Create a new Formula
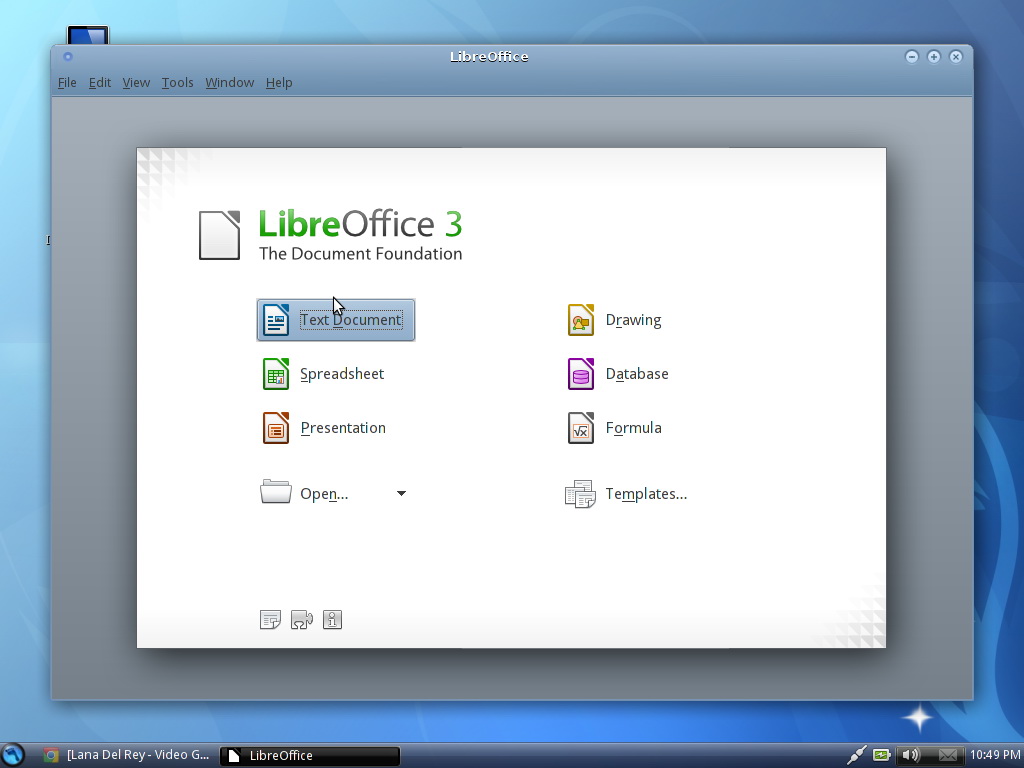1024x768 pixels. [x=633, y=428]
